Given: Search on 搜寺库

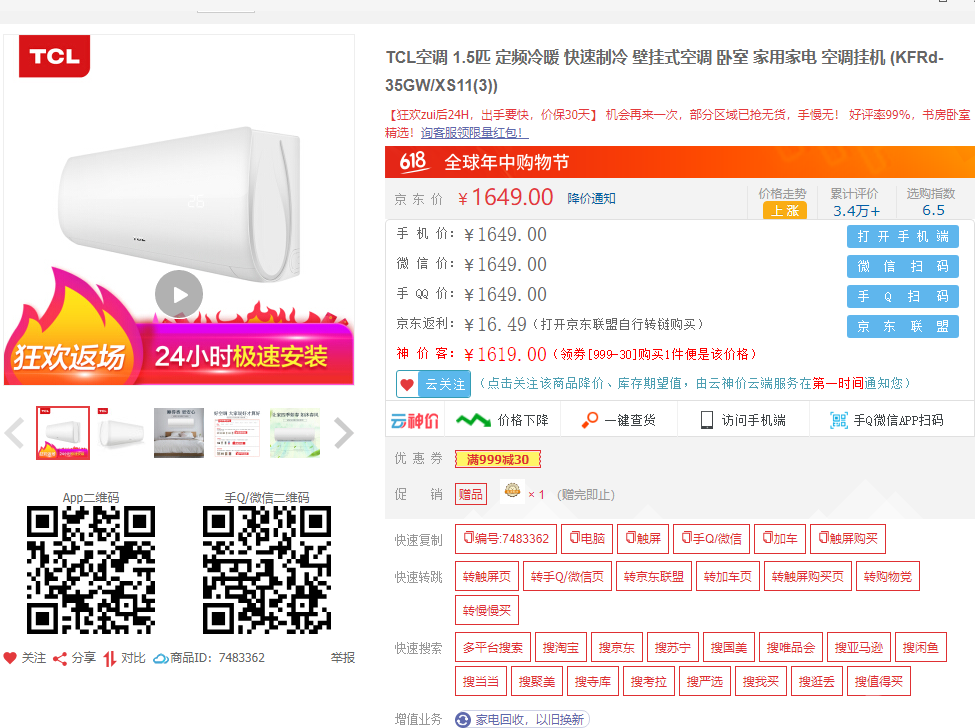Looking at the screenshot, I should [593, 681].
